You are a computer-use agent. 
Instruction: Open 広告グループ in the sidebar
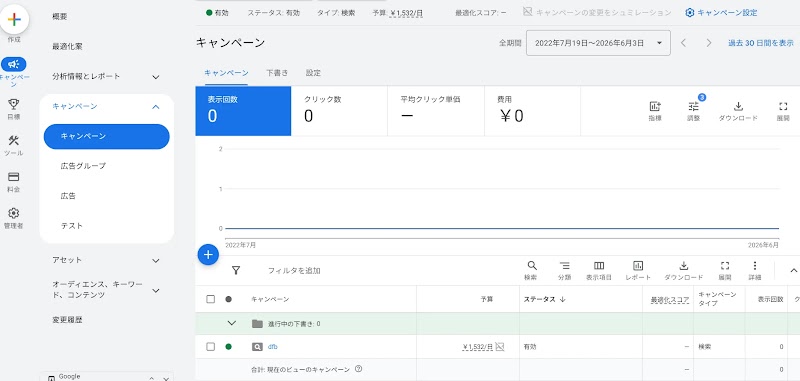pyautogui.click(x=83, y=166)
